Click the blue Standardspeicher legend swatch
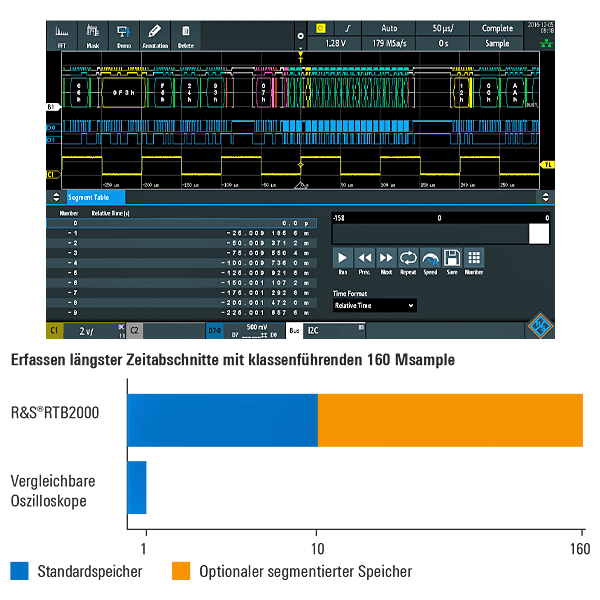The height and width of the screenshot is (600, 600). (20, 571)
